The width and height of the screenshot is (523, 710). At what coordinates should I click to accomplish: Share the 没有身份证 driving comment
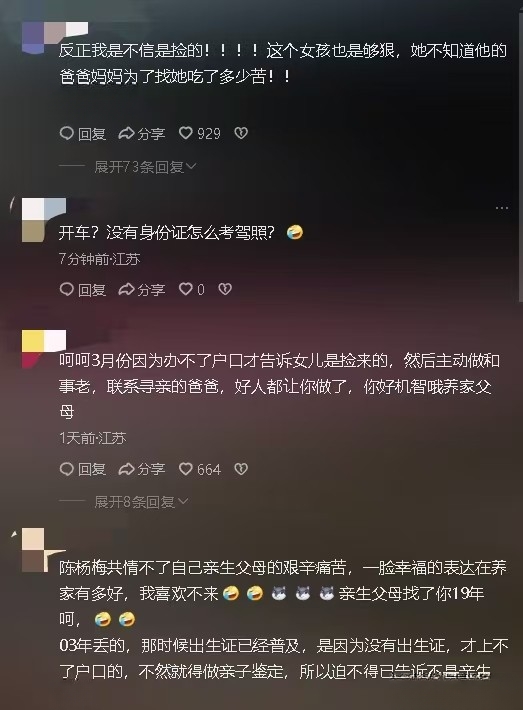(142, 289)
